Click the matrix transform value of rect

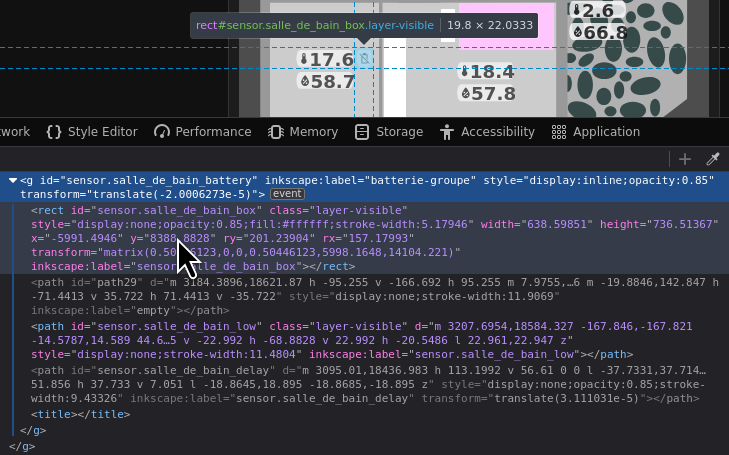point(278,252)
